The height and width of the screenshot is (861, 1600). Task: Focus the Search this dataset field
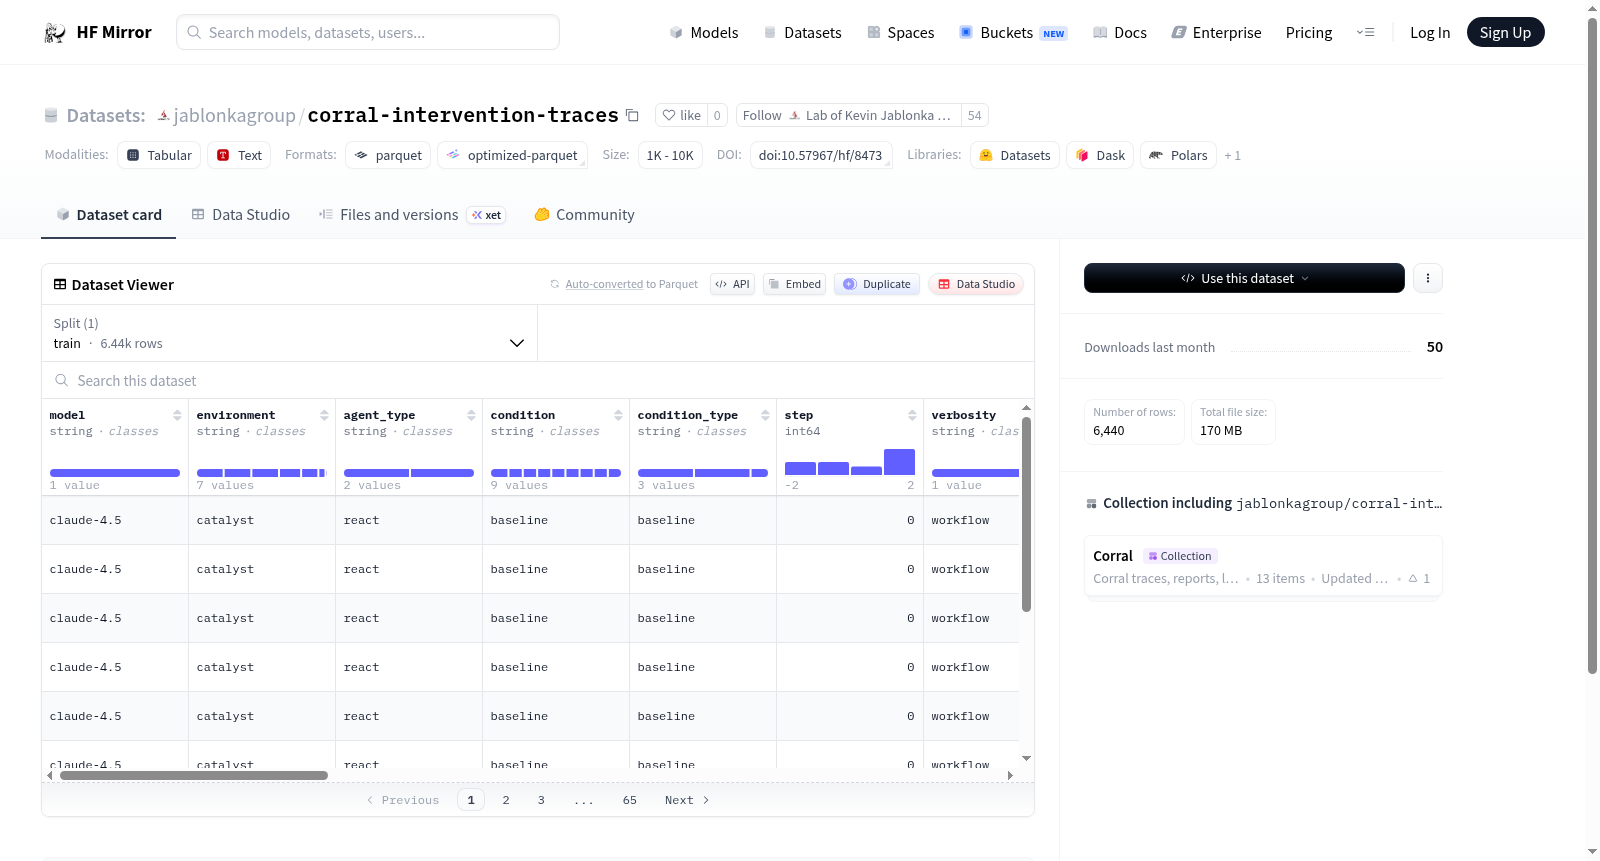click(x=538, y=381)
